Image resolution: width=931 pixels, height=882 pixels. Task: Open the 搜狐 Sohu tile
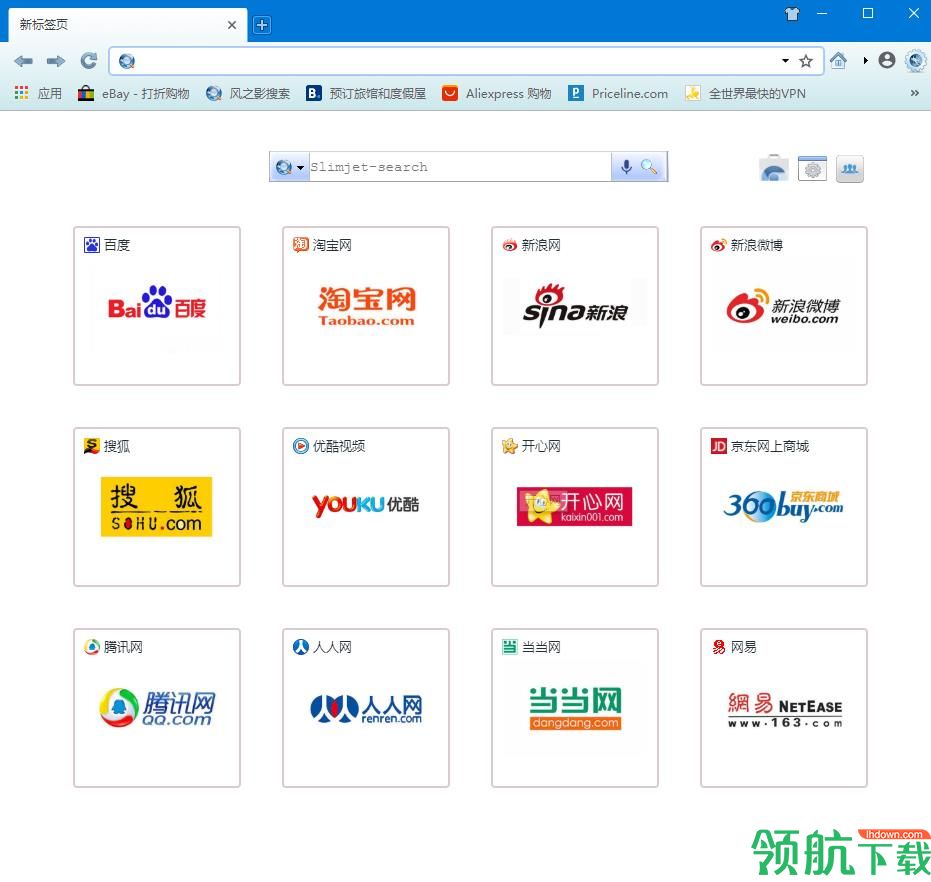click(x=157, y=507)
